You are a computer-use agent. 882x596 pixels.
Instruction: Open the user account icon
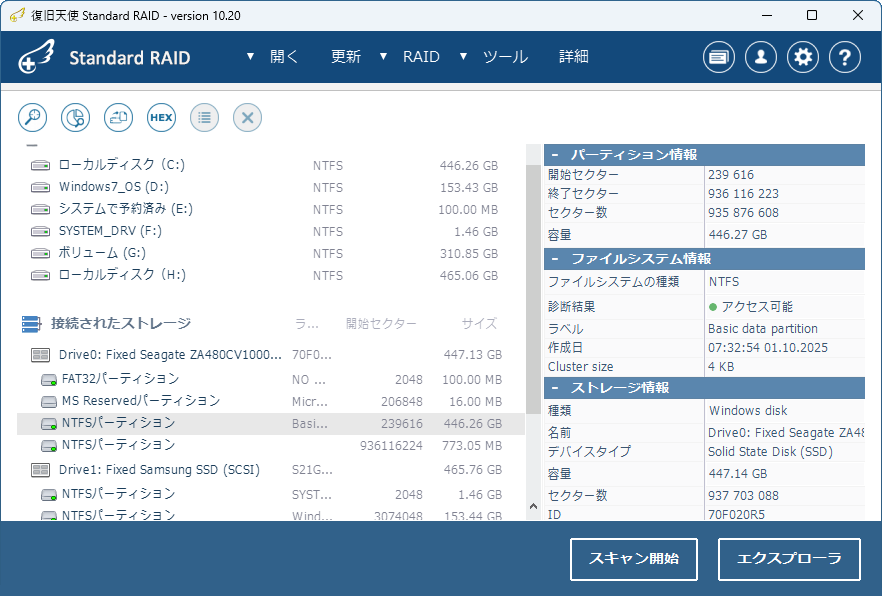(761, 57)
